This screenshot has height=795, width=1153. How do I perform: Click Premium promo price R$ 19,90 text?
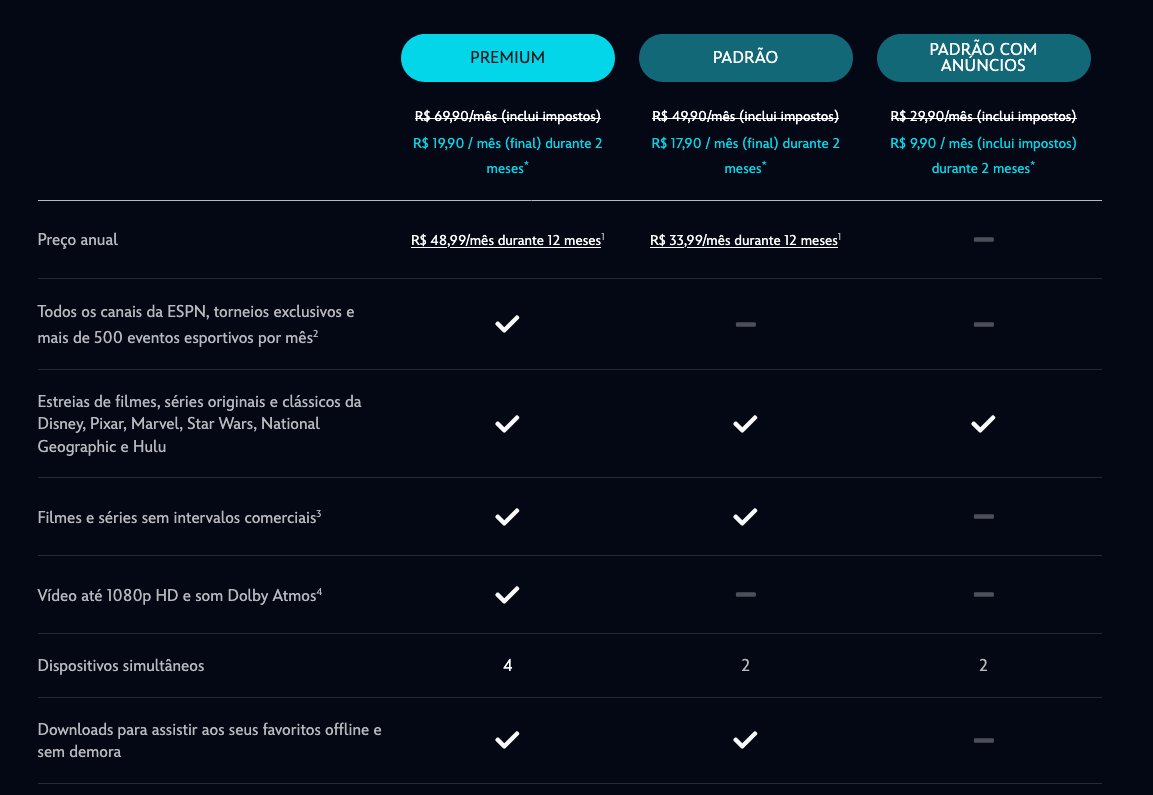coord(507,156)
